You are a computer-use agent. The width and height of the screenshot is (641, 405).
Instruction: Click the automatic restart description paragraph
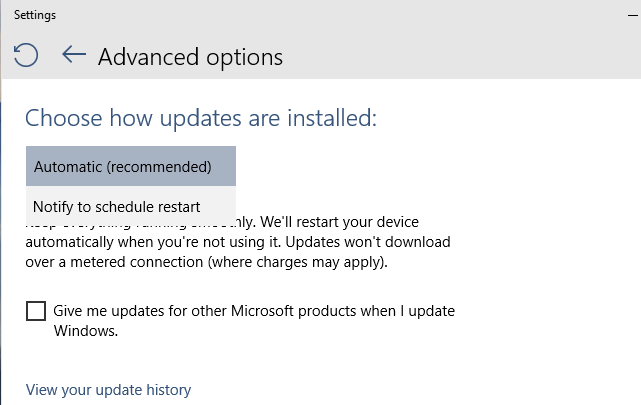238,242
